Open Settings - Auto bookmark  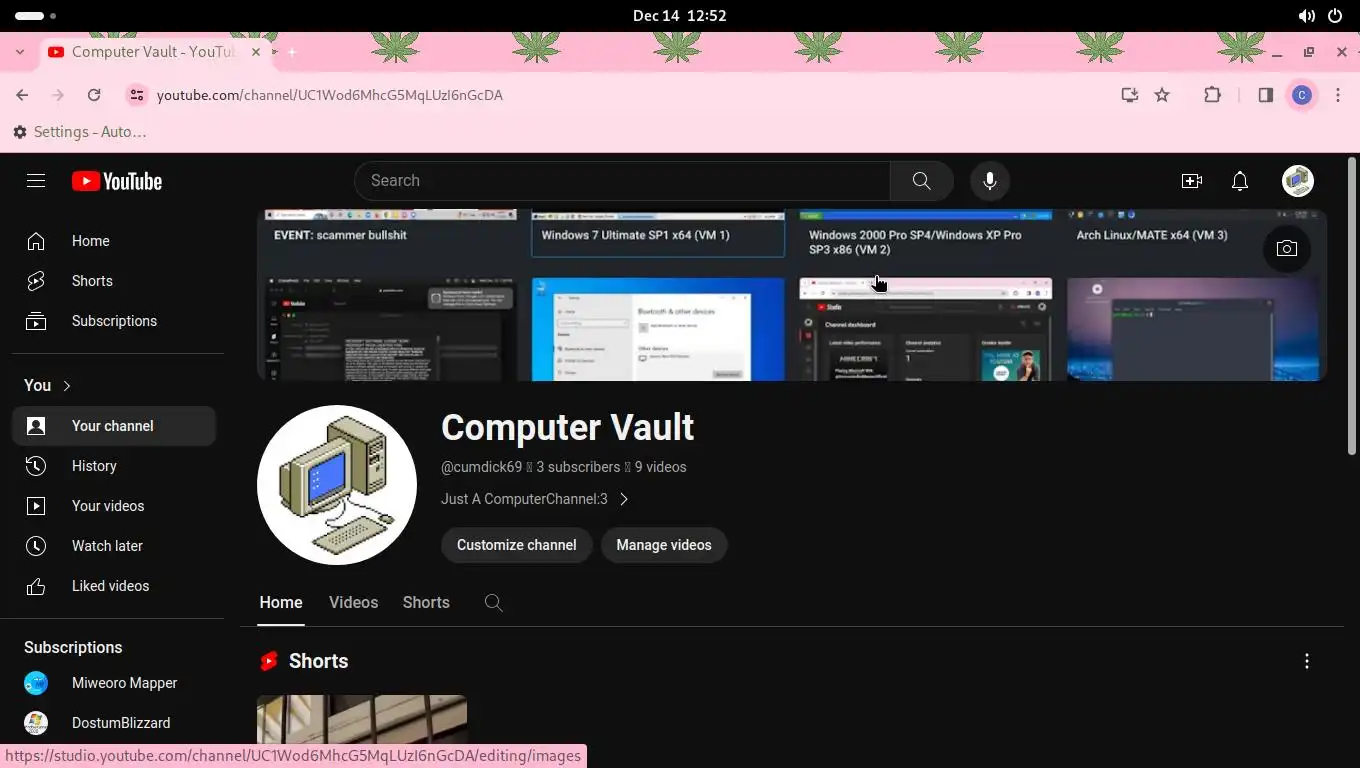pyautogui.click(x=80, y=132)
